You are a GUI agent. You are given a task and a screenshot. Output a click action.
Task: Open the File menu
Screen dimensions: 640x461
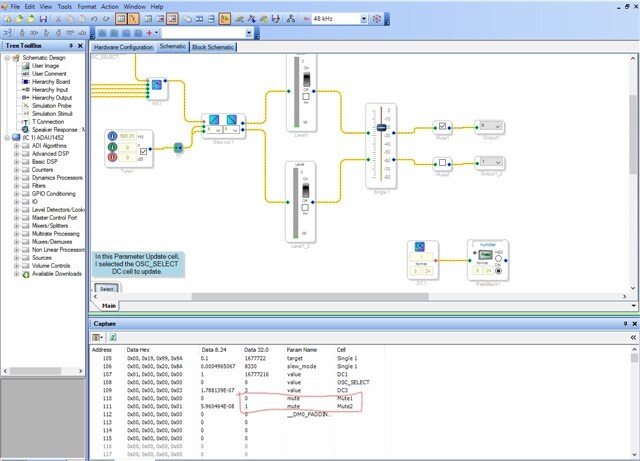point(15,7)
